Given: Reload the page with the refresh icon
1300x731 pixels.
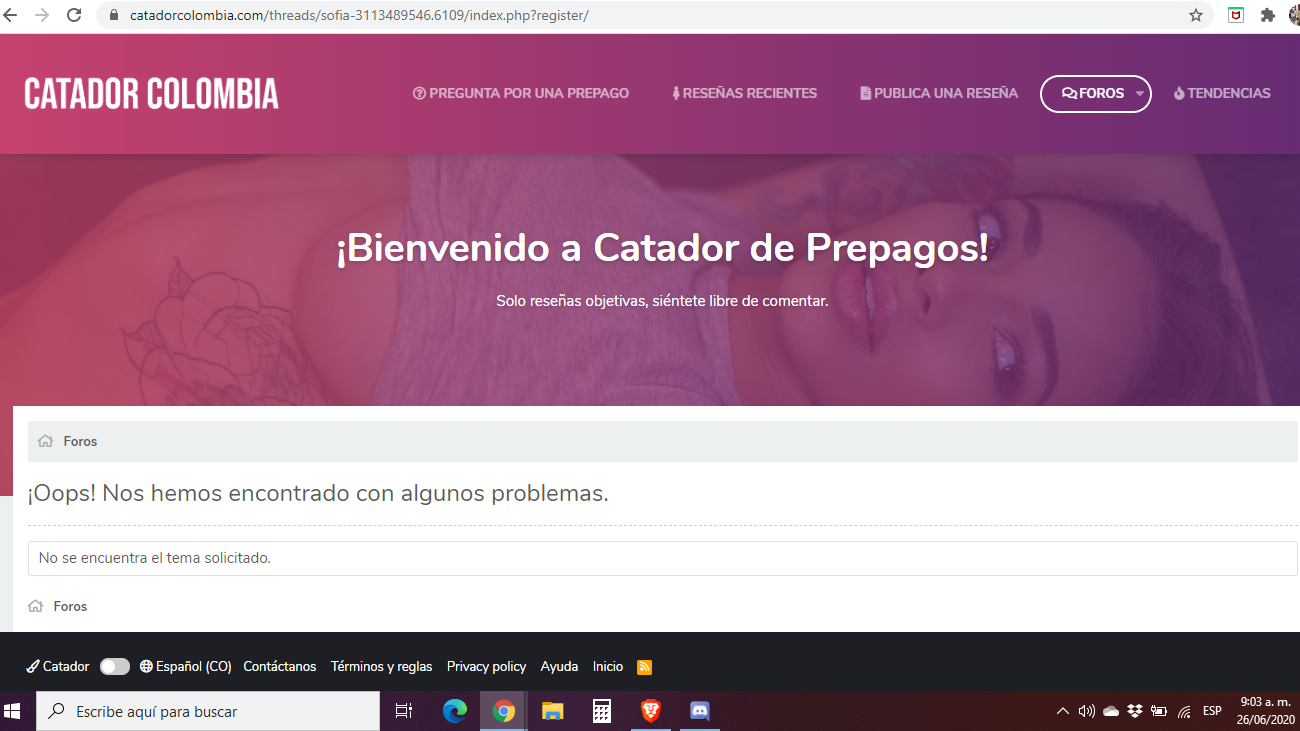Looking at the screenshot, I should [74, 15].
